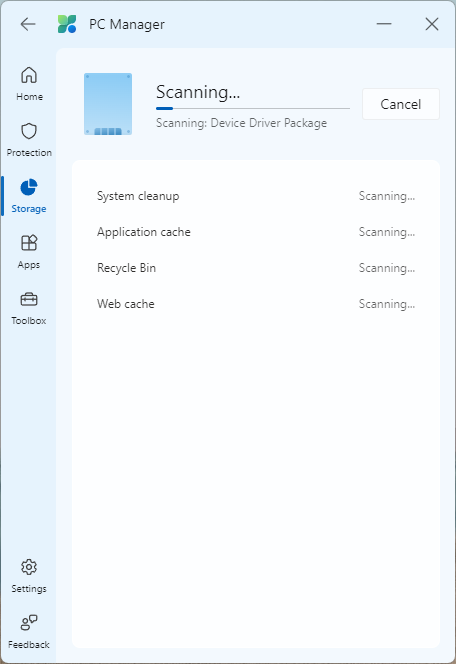Click the Storage tab label
Image resolution: width=456 pixels, height=664 pixels.
[29, 209]
